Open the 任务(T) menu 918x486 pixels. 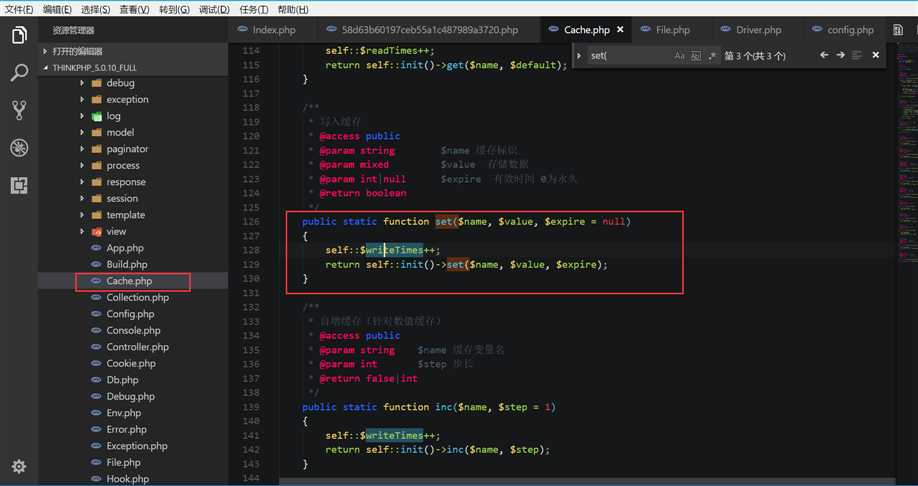click(254, 9)
